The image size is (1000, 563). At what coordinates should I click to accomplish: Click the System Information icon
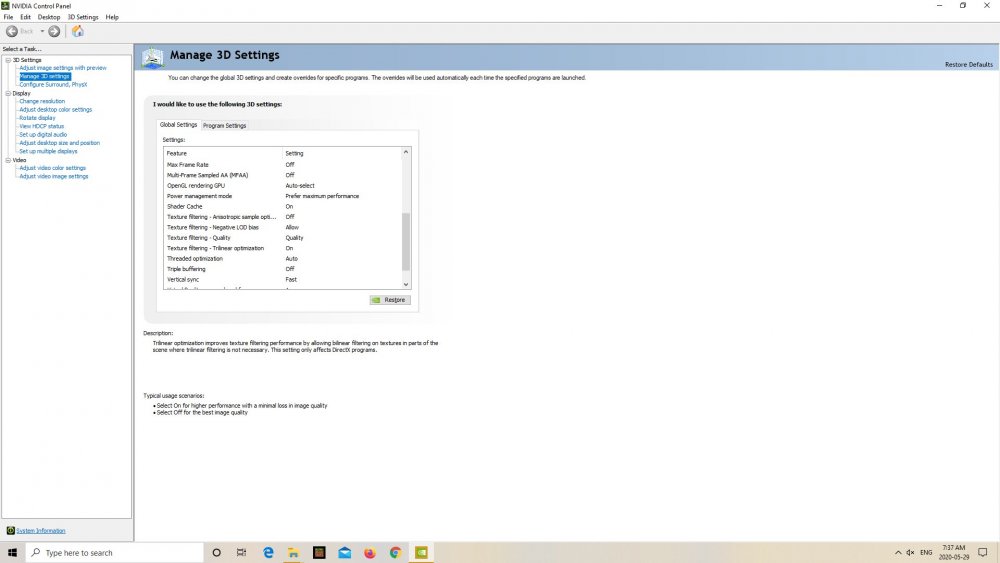[10, 530]
